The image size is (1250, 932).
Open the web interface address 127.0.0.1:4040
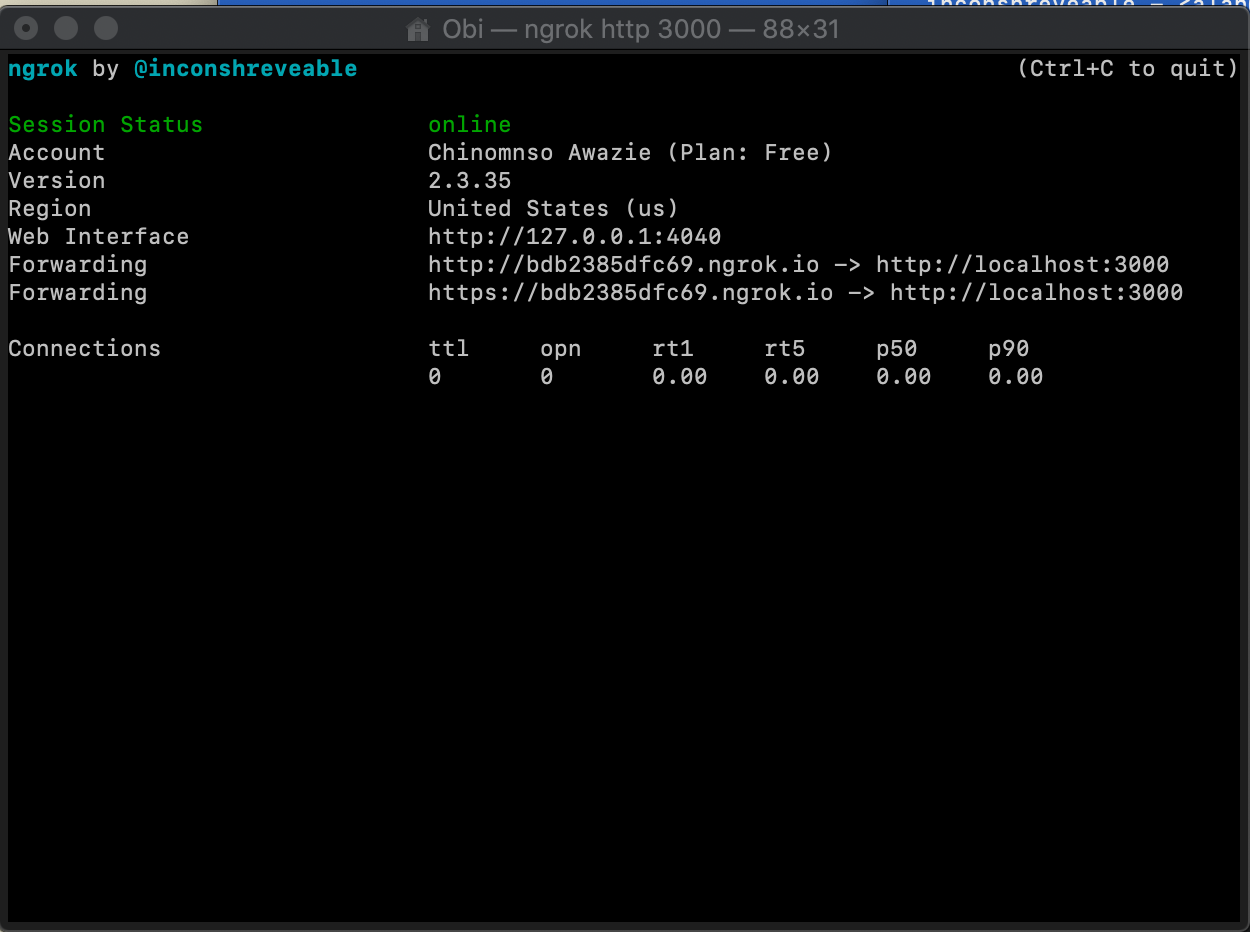(573, 236)
